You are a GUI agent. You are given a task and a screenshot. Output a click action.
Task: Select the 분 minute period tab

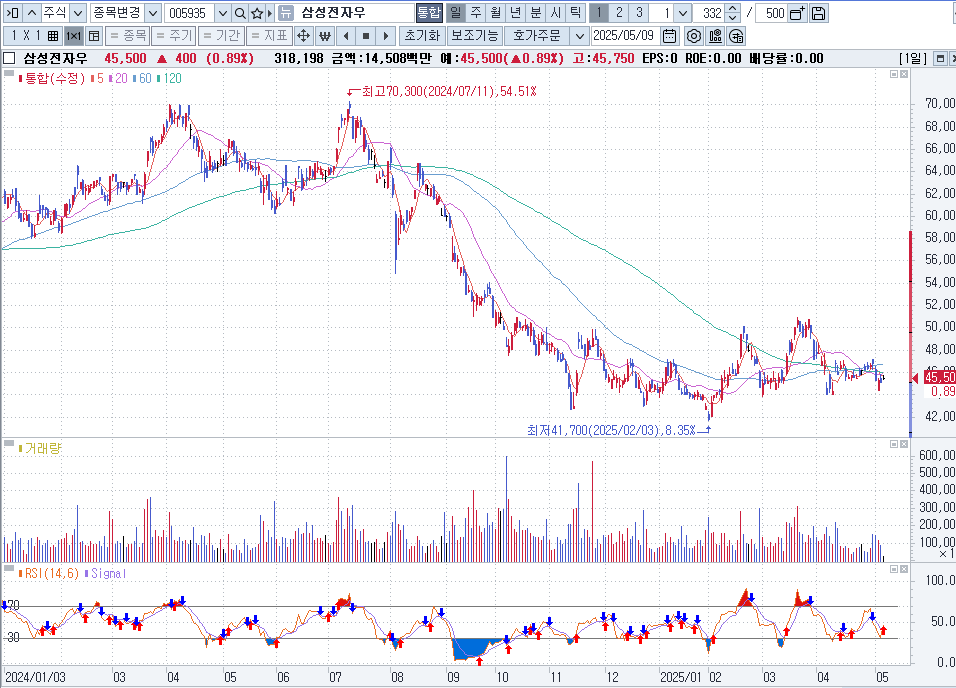click(x=535, y=13)
